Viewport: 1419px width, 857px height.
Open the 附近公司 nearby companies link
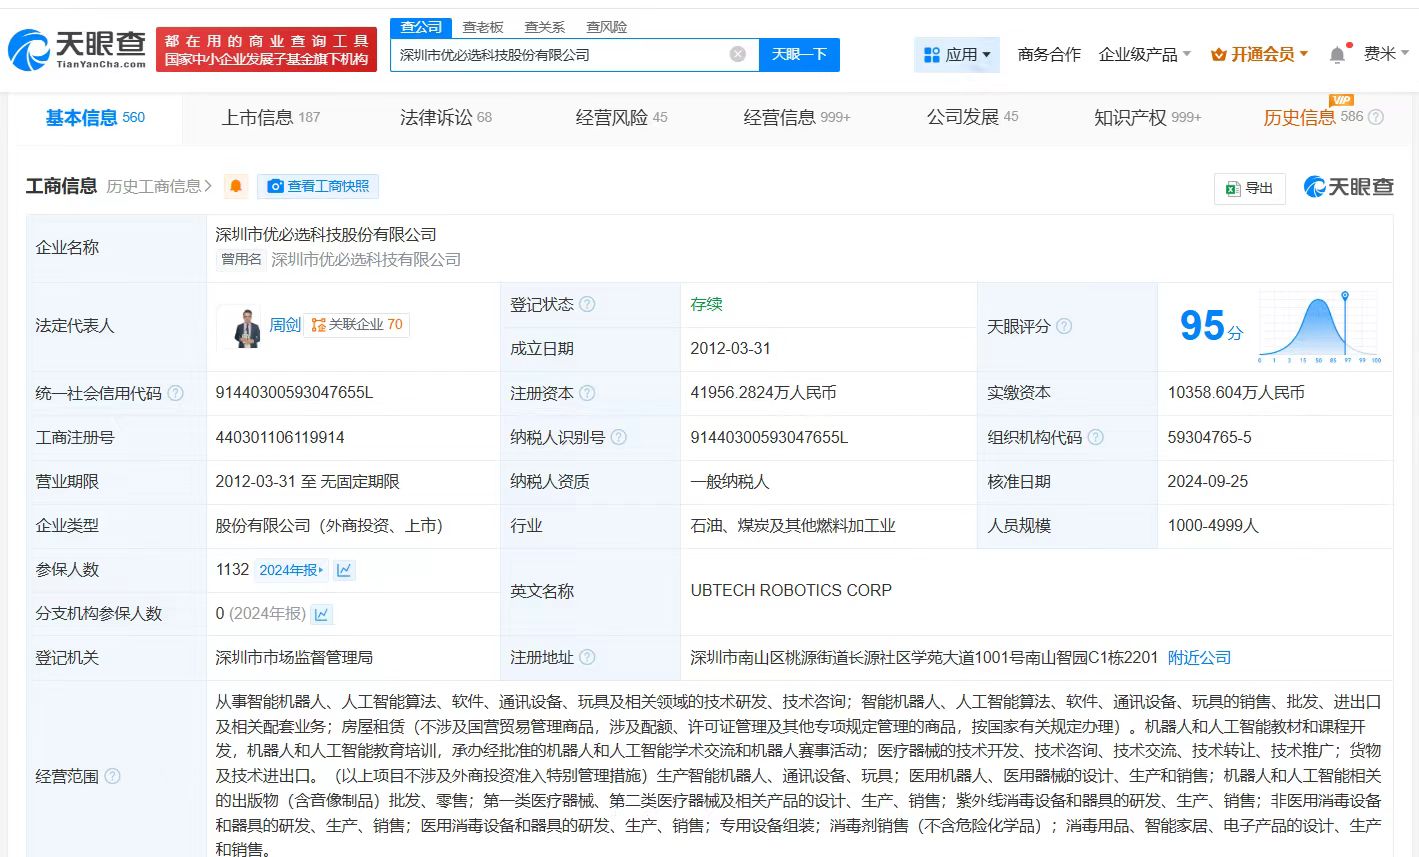[1199, 658]
